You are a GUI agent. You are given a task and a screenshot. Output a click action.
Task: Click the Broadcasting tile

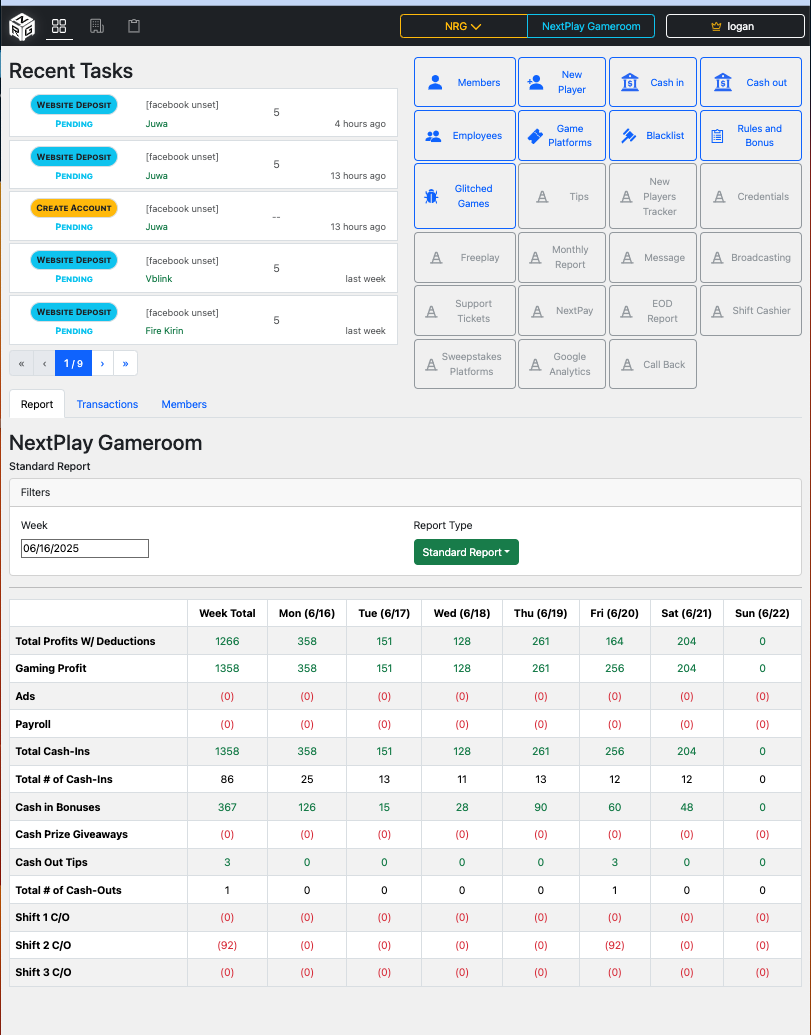click(x=751, y=257)
